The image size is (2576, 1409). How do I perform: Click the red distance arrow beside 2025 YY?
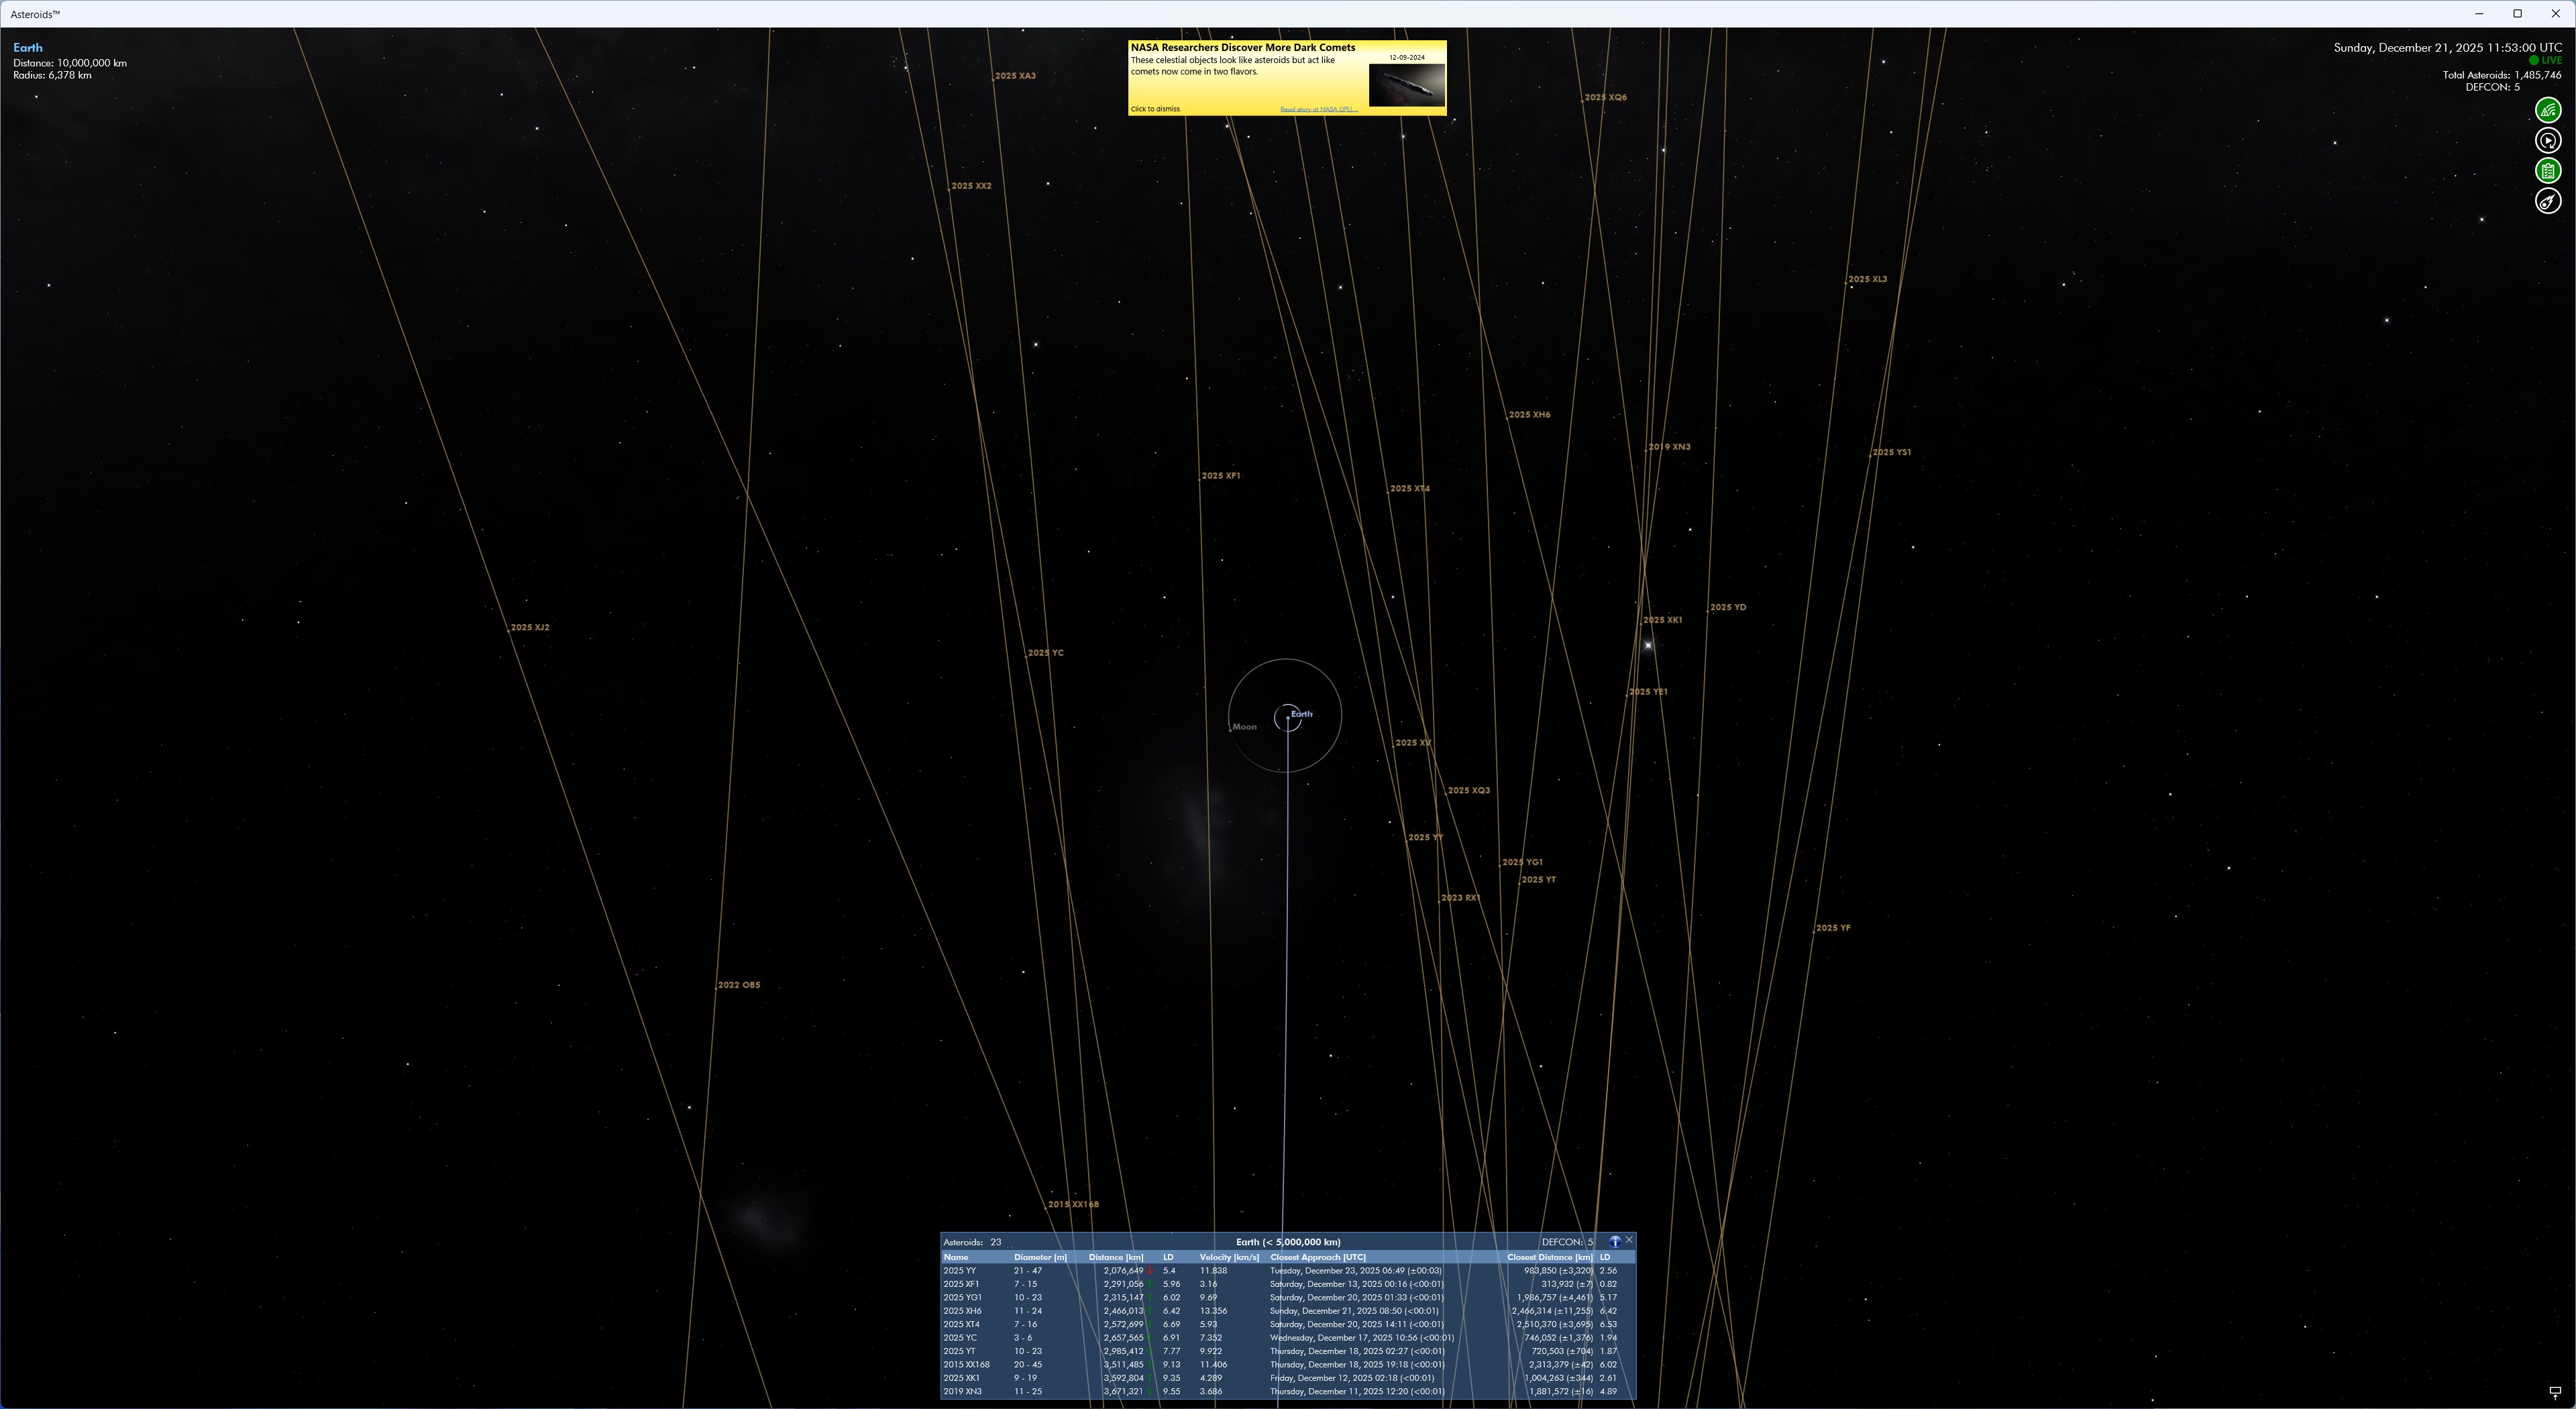pyautogui.click(x=1149, y=1270)
